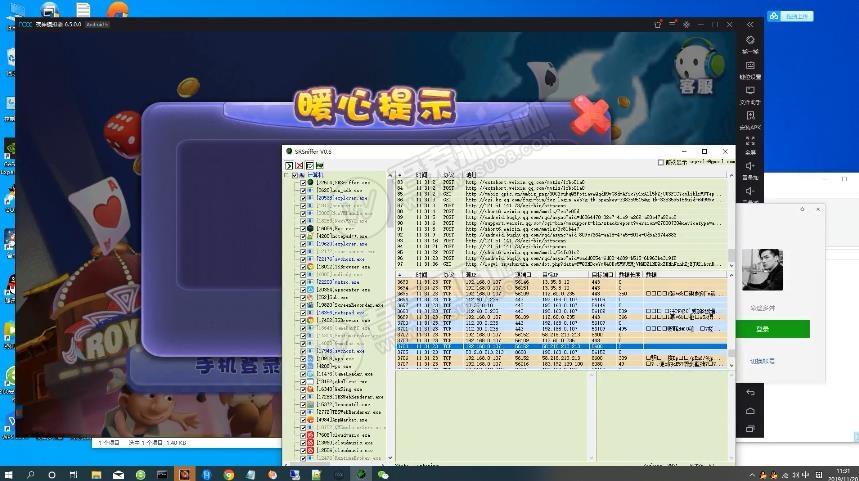Open Nox settings gear in title bar

click(686, 25)
